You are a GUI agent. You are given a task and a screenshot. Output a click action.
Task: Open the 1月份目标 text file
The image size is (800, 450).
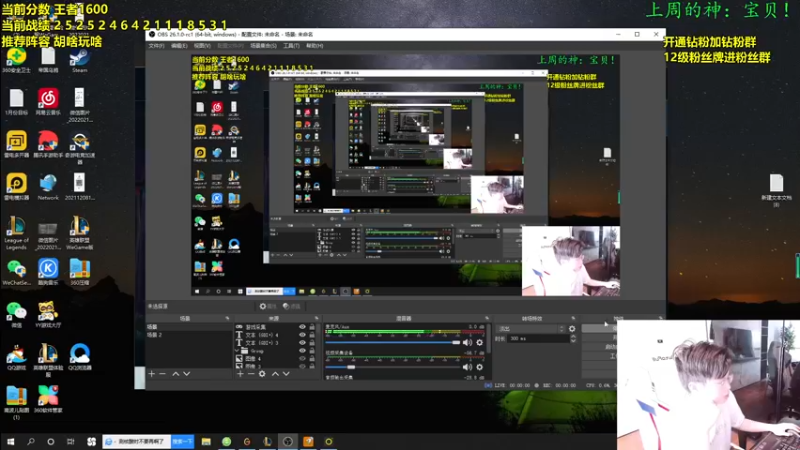point(16,101)
